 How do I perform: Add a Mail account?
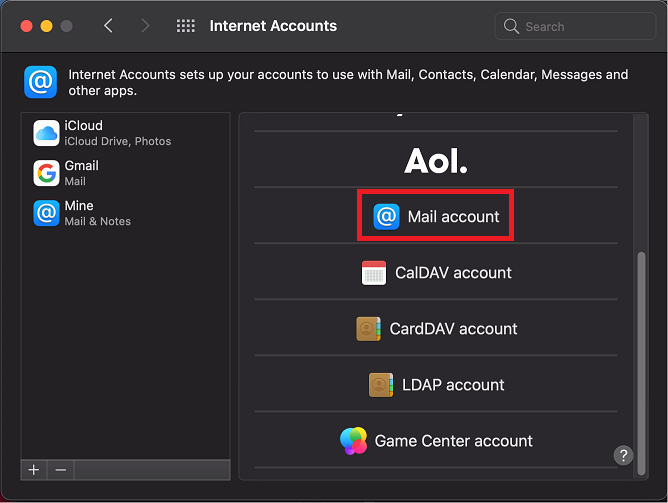pyautogui.click(x=453, y=217)
